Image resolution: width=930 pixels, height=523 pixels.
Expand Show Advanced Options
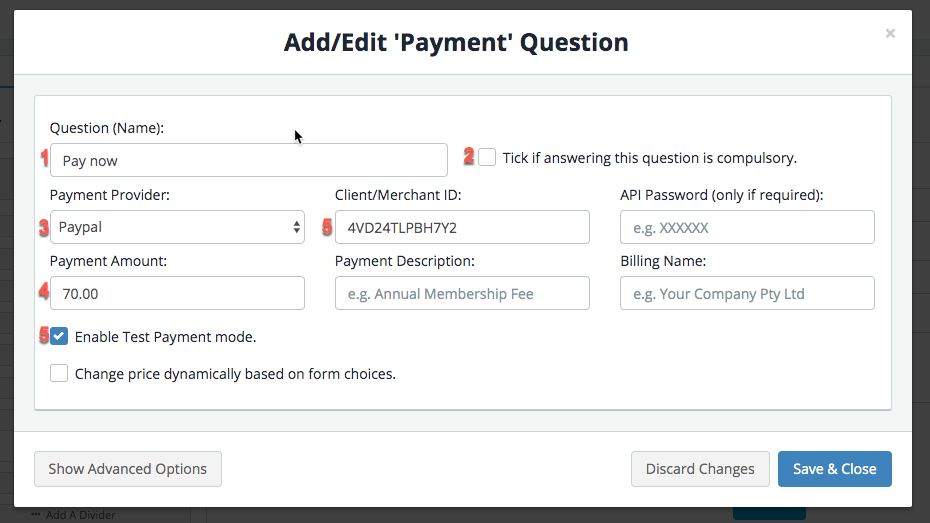[128, 468]
